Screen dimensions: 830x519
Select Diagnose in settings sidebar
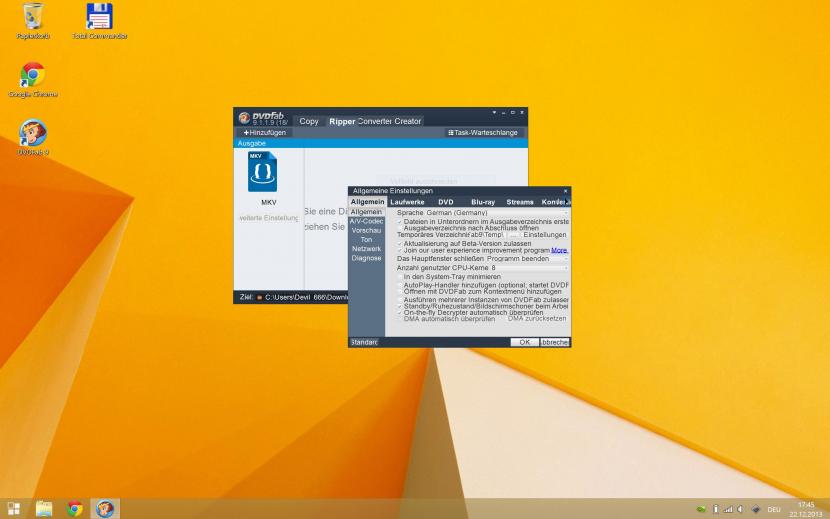[366, 258]
